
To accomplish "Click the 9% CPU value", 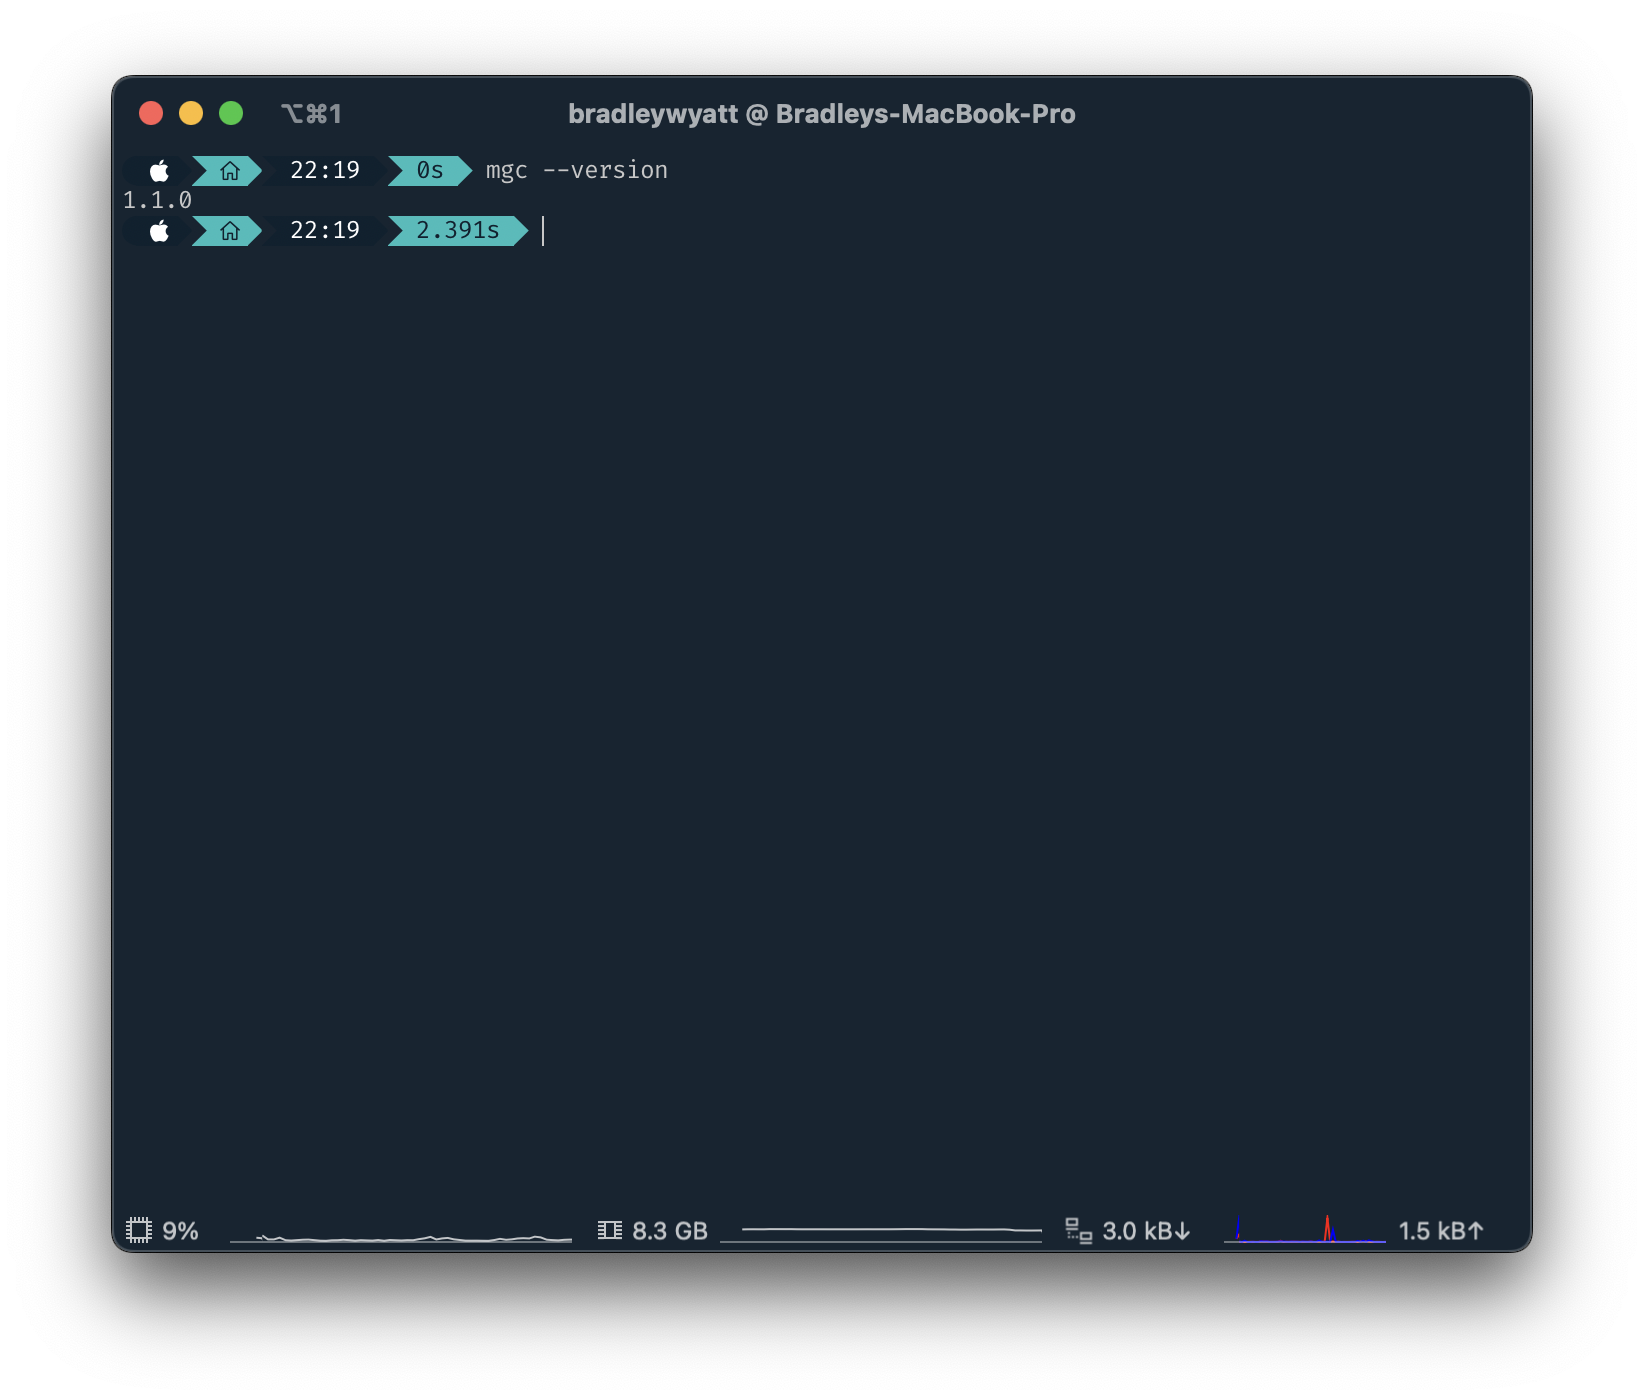I will [x=181, y=1231].
